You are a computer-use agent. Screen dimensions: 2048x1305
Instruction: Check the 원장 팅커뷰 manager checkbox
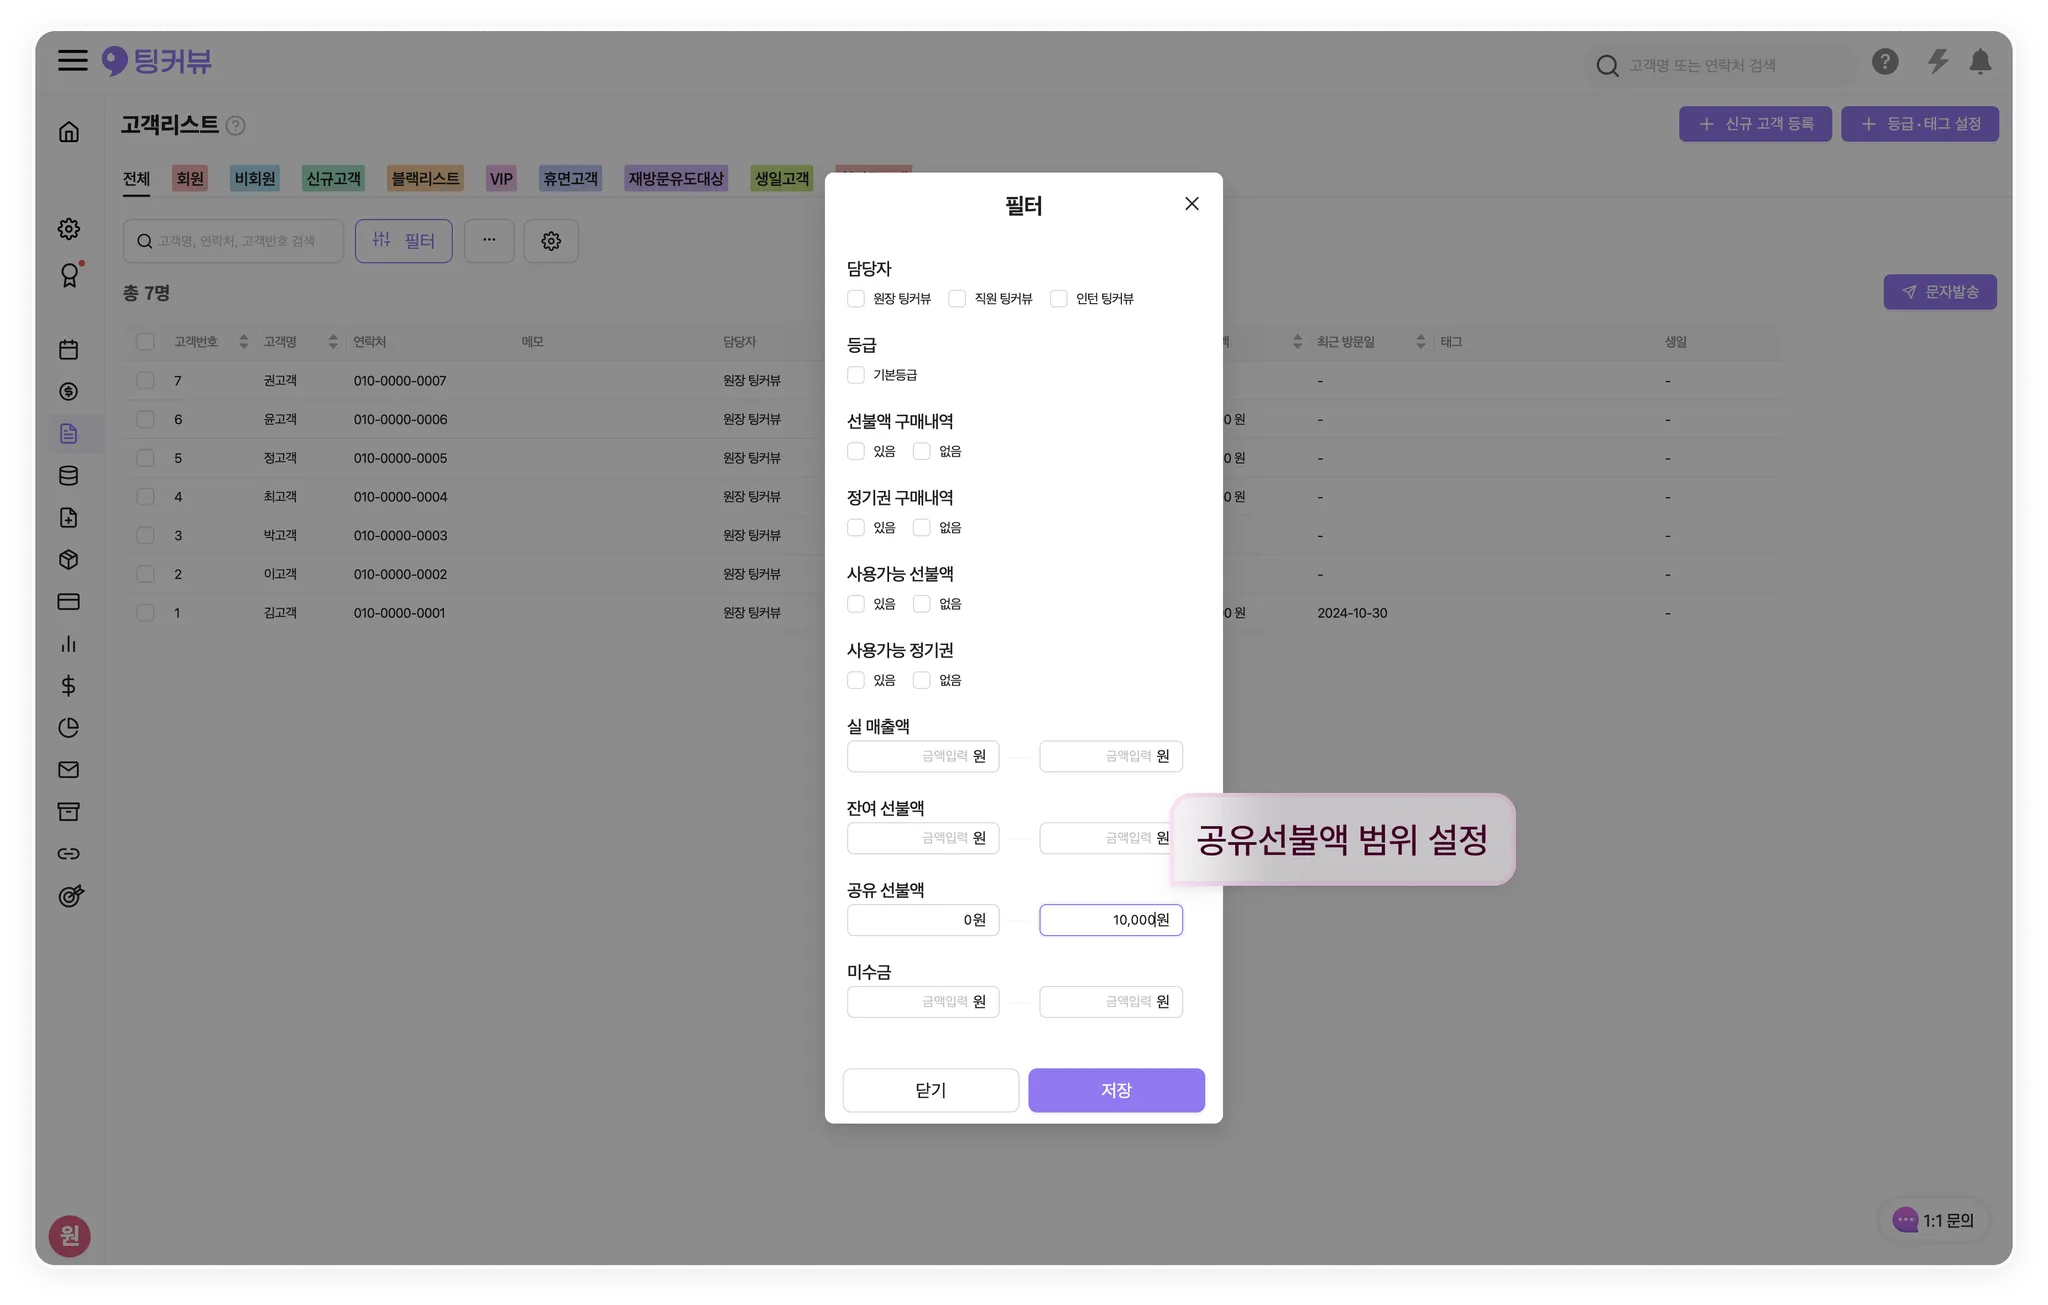[x=856, y=299]
